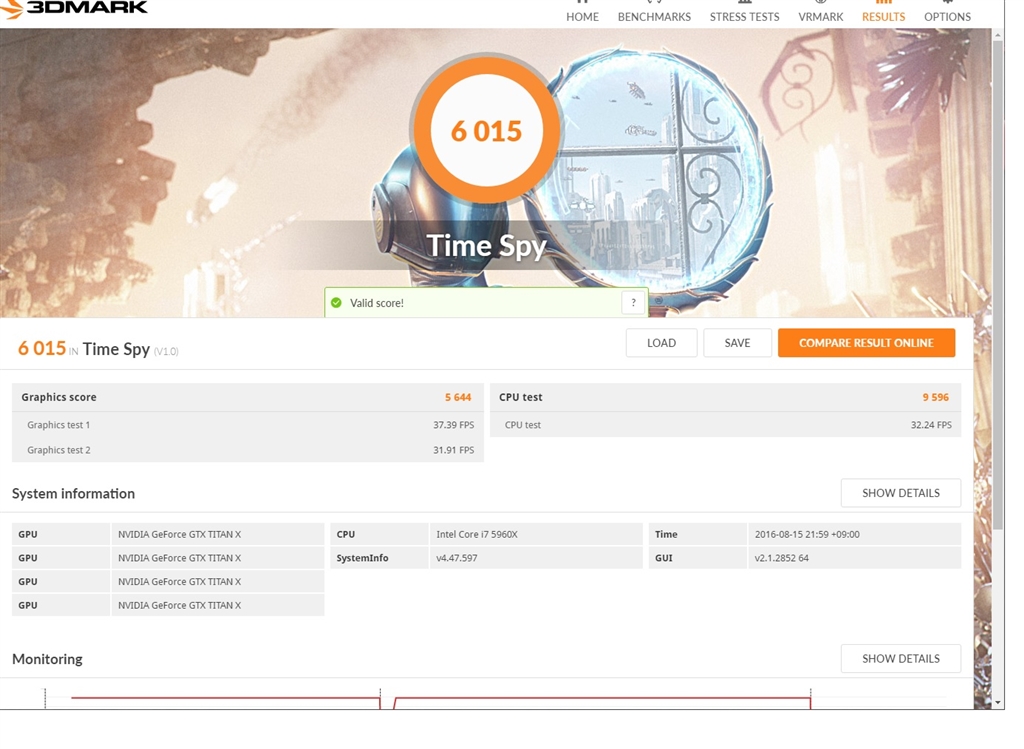Click the Graphics score header label
Image resolution: width=1024 pixels, height=749 pixels.
[x=59, y=397]
